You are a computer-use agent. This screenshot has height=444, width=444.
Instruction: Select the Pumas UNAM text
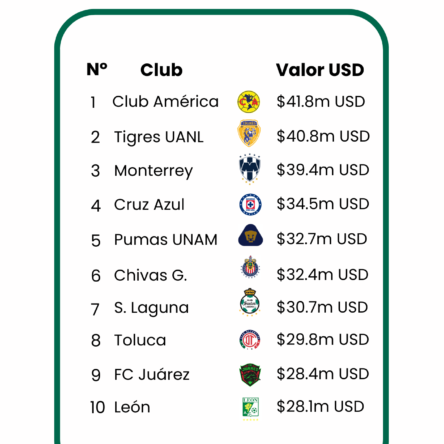click(166, 240)
